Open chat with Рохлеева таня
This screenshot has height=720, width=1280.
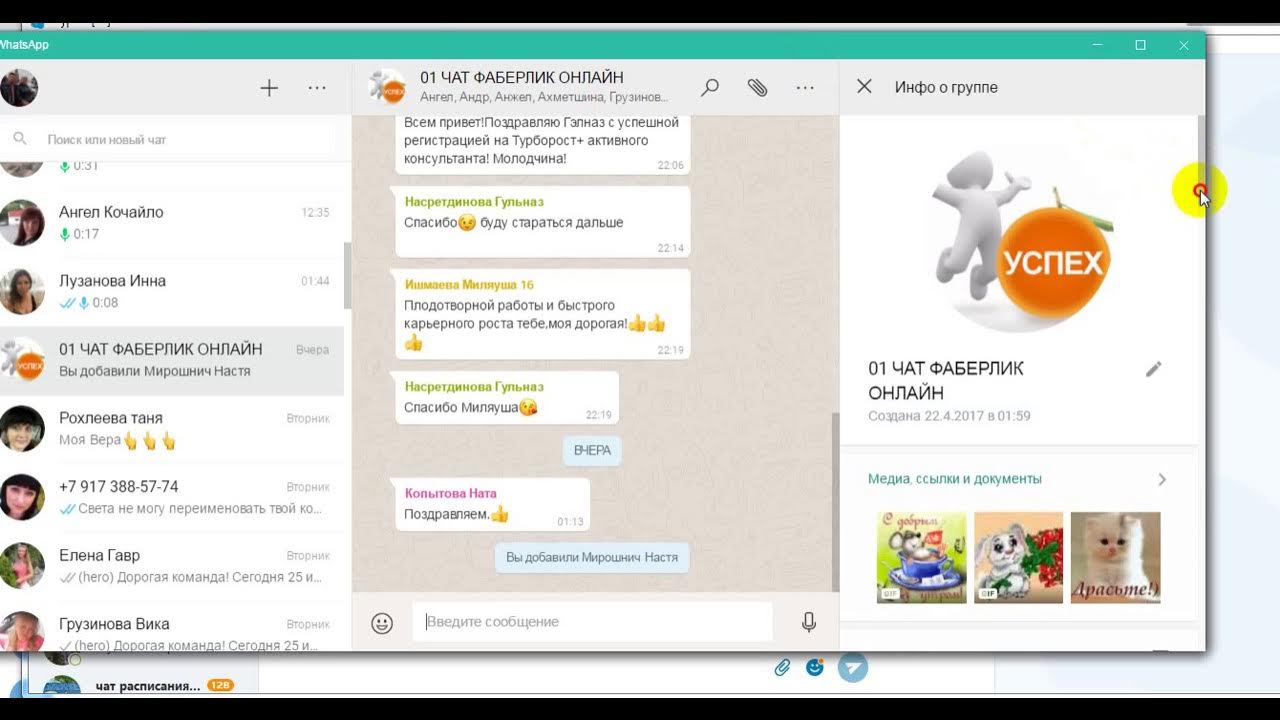click(x=172, y=429)
